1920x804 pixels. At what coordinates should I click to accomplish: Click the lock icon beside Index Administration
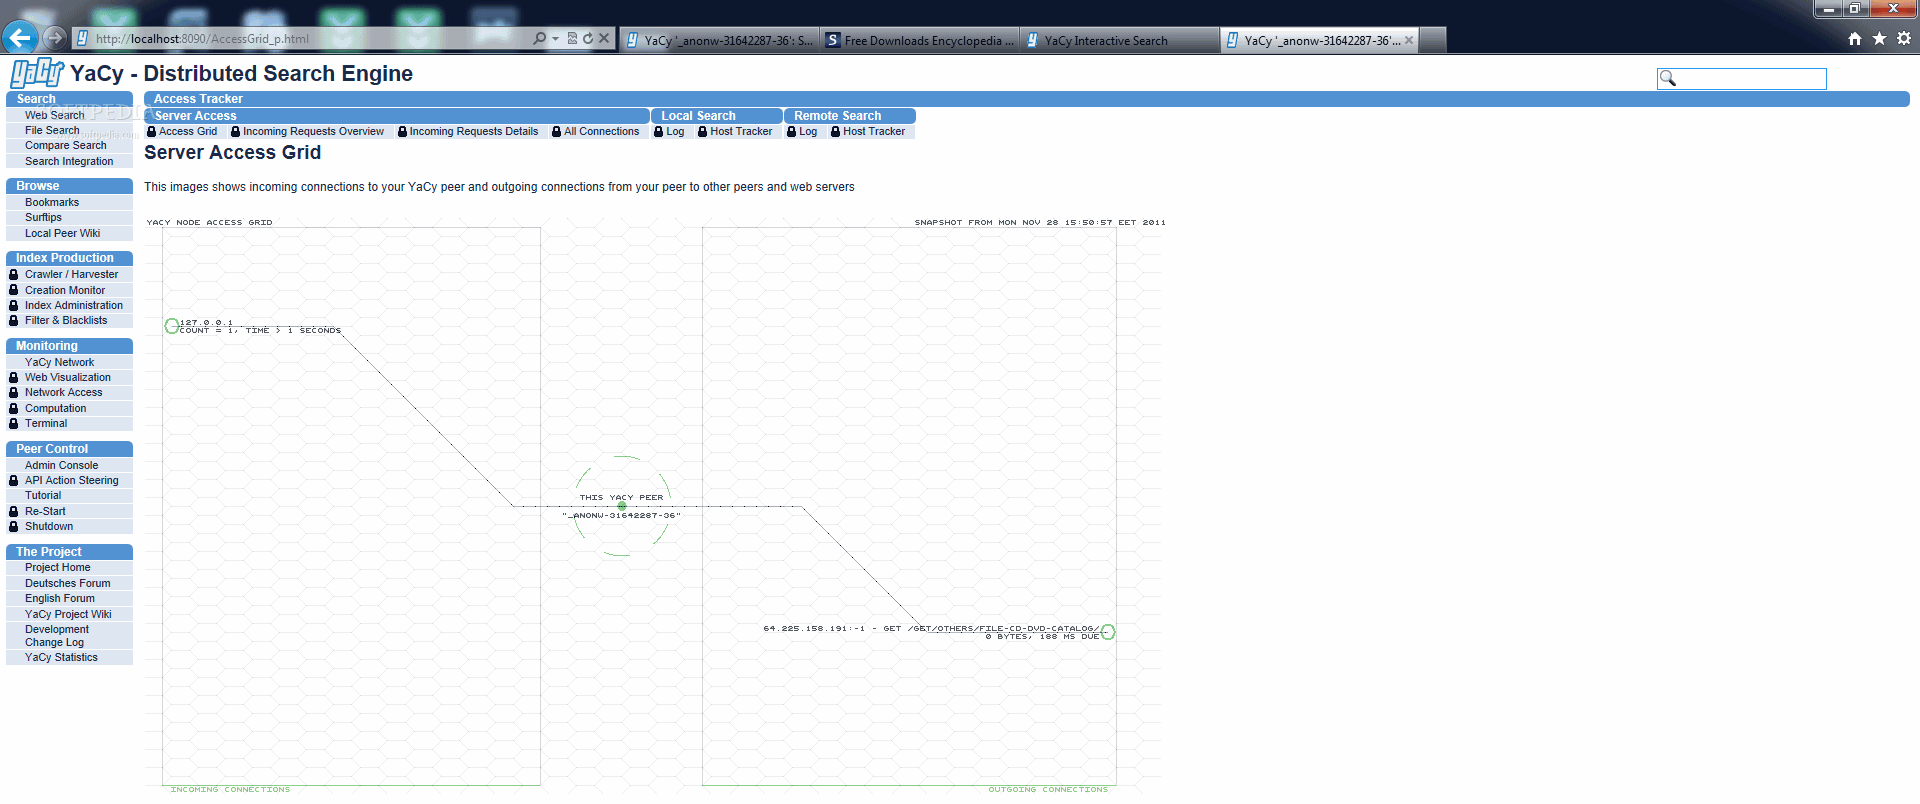click(x=14, y=305)
